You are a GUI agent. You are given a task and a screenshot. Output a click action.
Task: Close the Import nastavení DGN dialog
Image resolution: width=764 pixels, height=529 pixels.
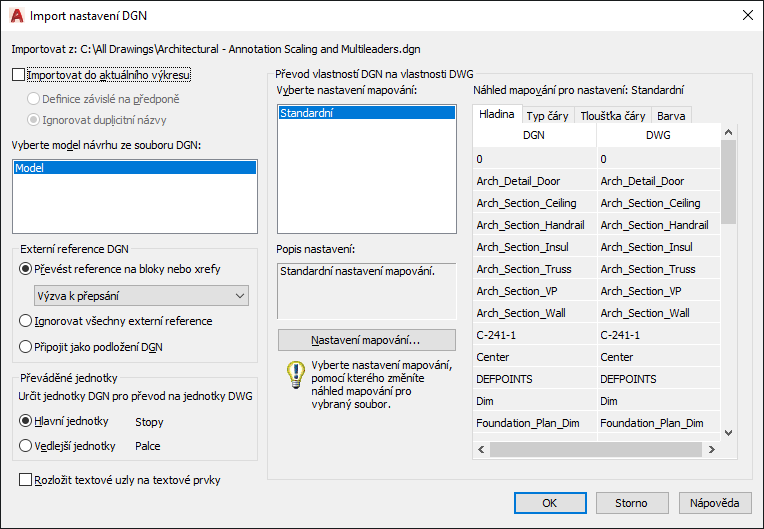748,16
